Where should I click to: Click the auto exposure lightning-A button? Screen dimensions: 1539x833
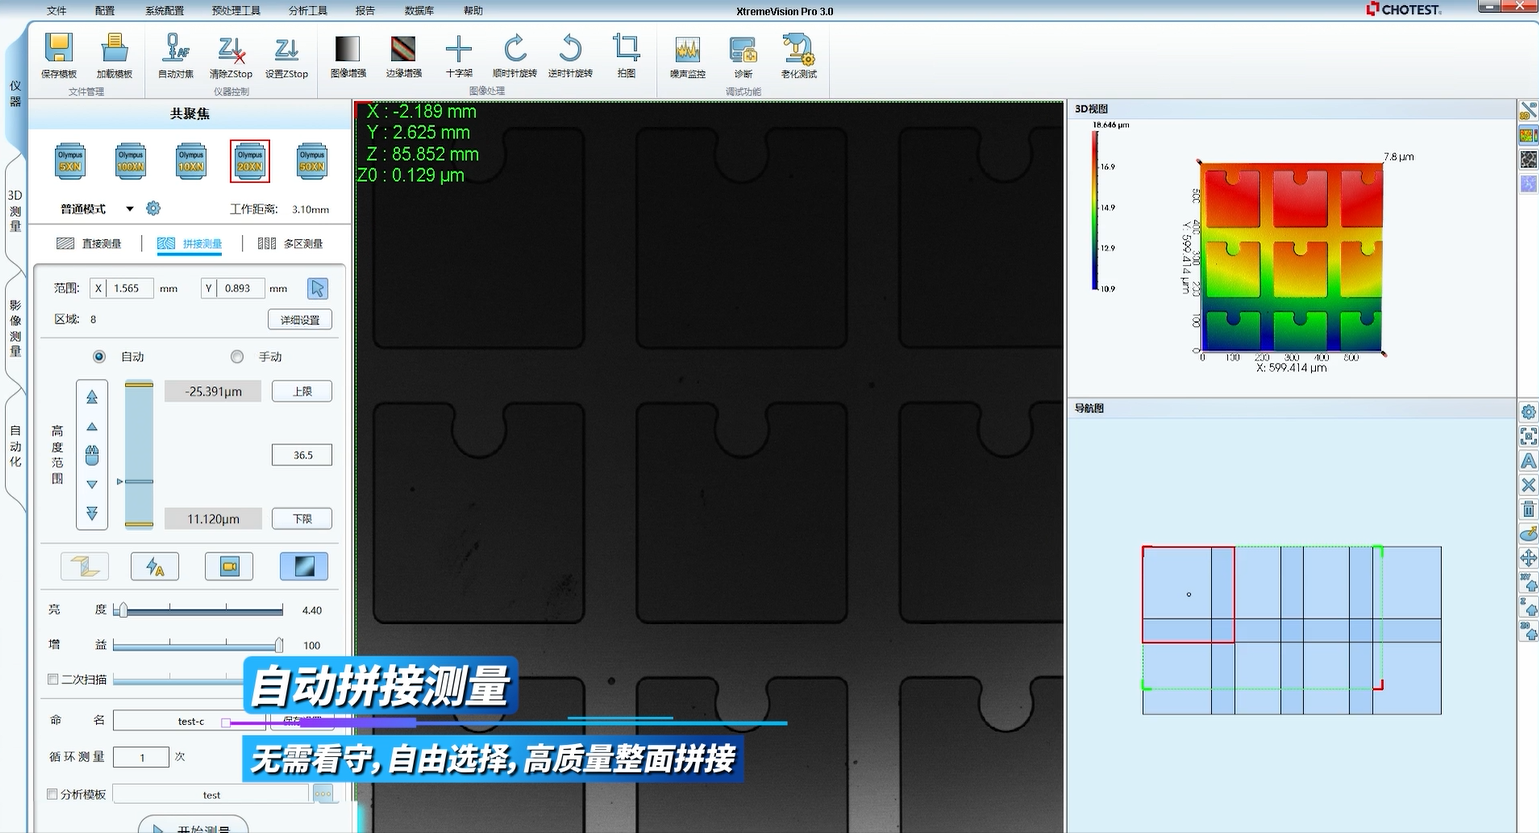click(x=155, y=566)
